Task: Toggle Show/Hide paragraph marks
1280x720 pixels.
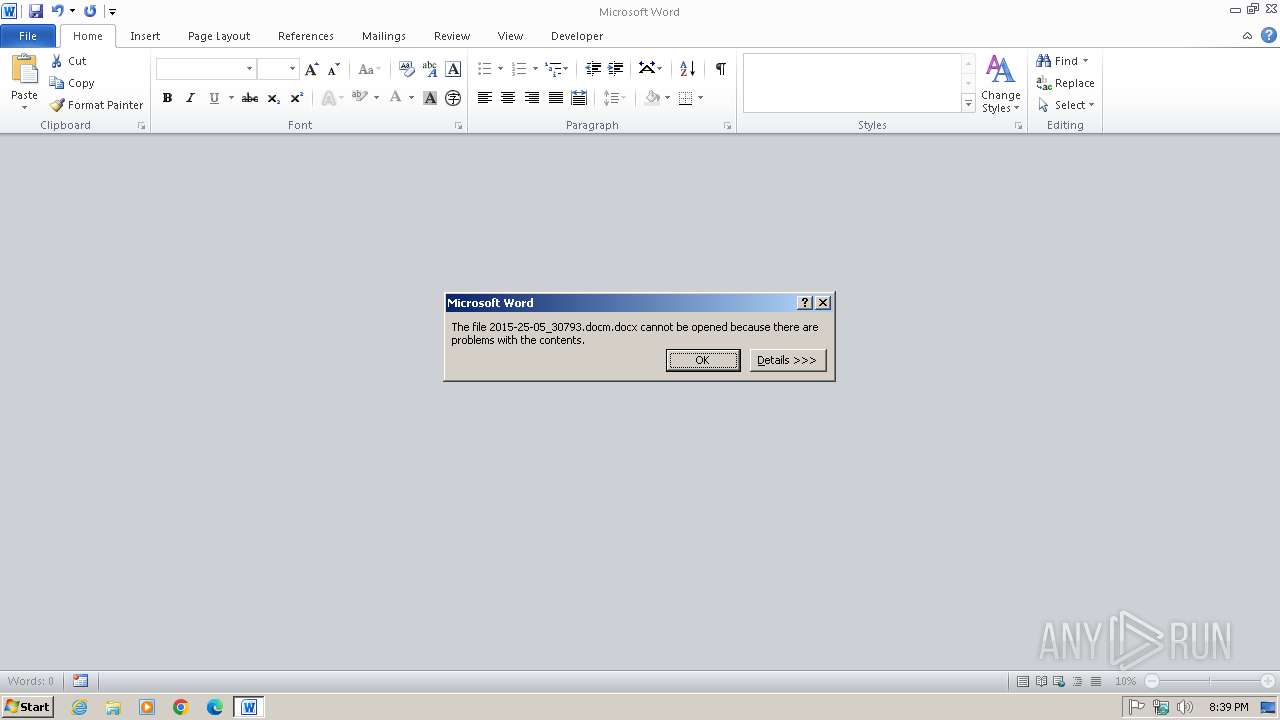Action: [x=720, y=69]
